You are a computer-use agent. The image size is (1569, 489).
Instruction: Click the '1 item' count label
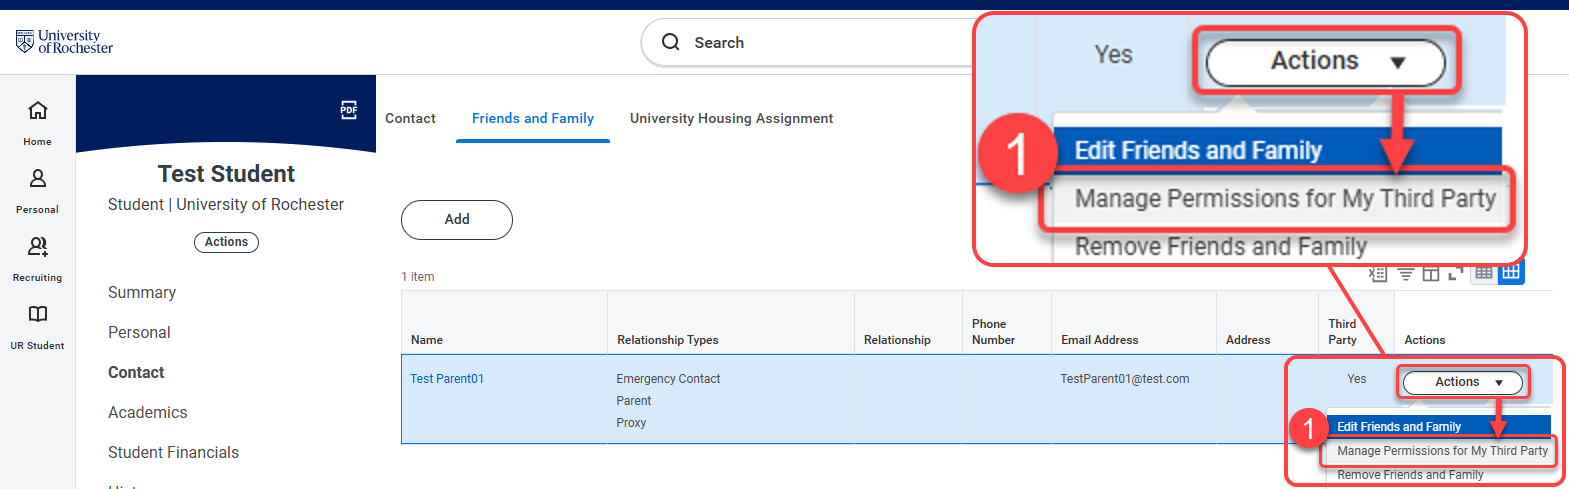click(x=418, y=277)
